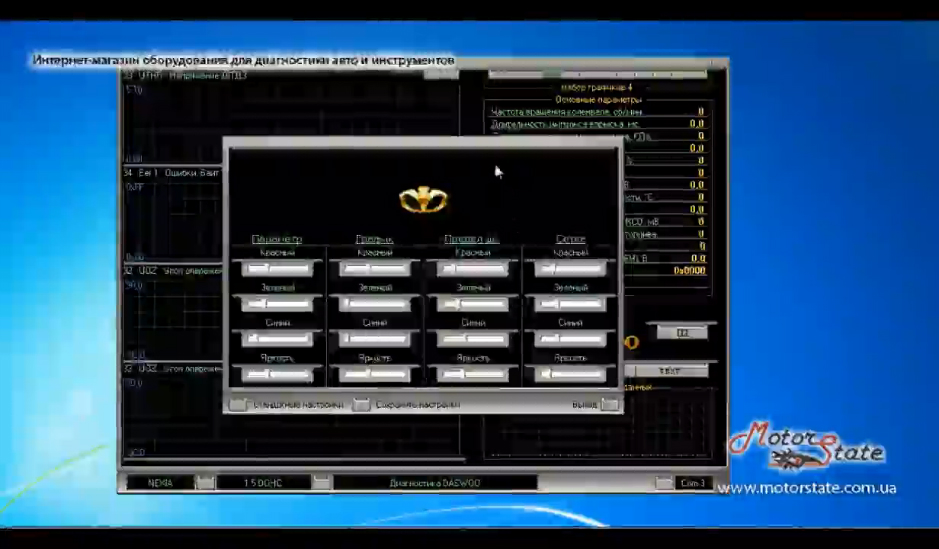Viewport: 939px width, 549px height.
Task: Click the Com 3 port field
Action: click(x=693, y=483)
